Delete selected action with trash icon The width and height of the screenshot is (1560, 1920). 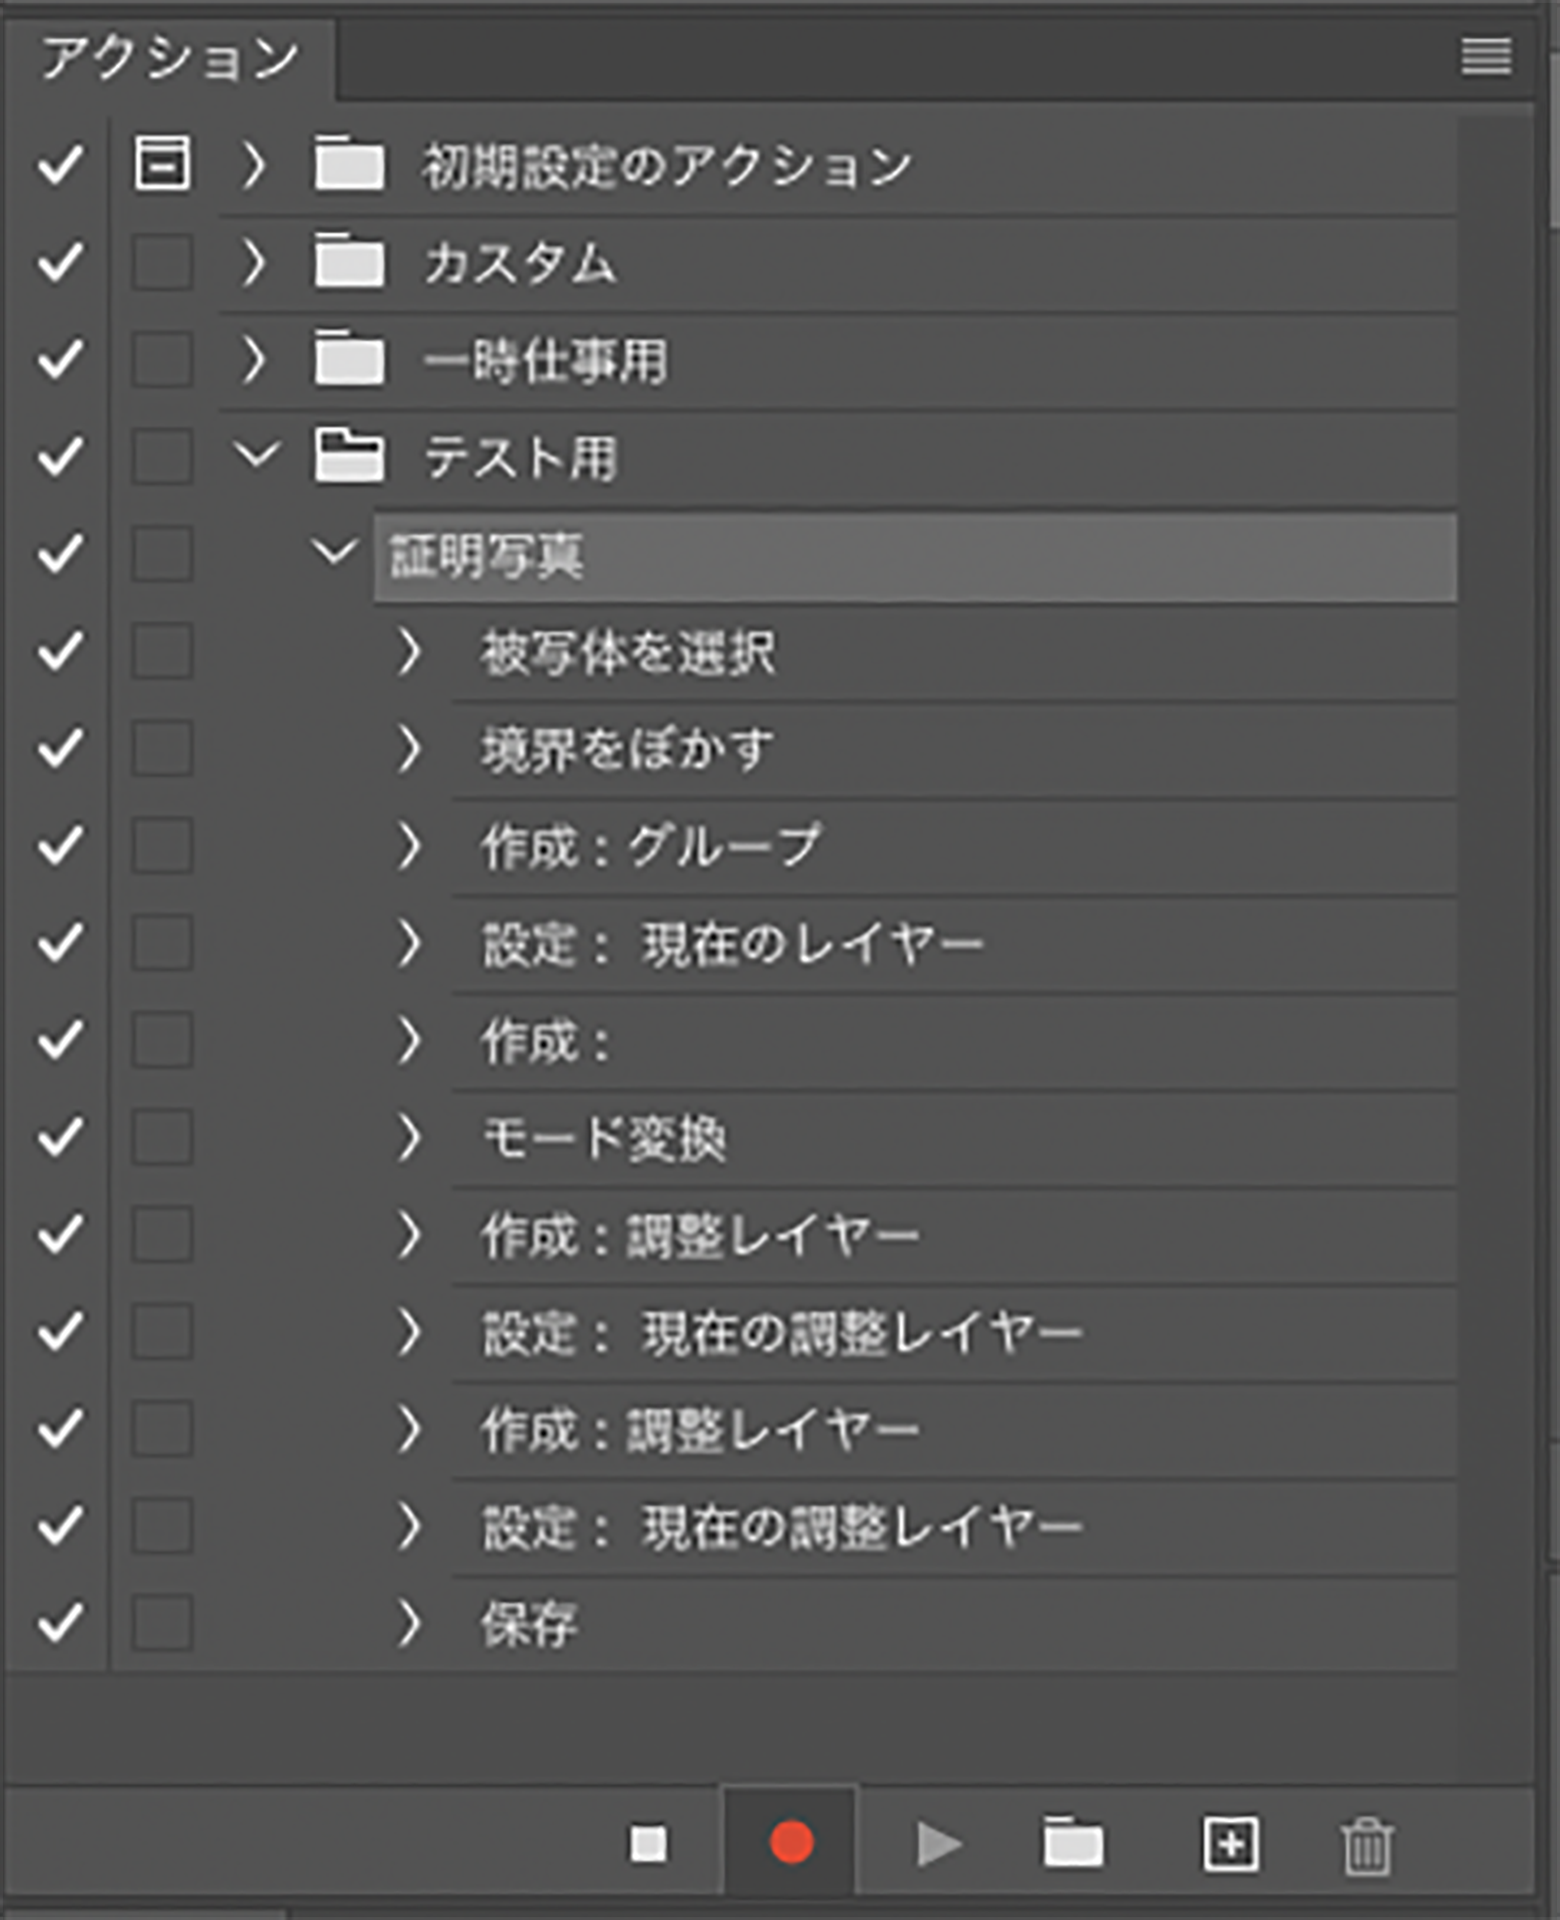coord(1366,1845)
